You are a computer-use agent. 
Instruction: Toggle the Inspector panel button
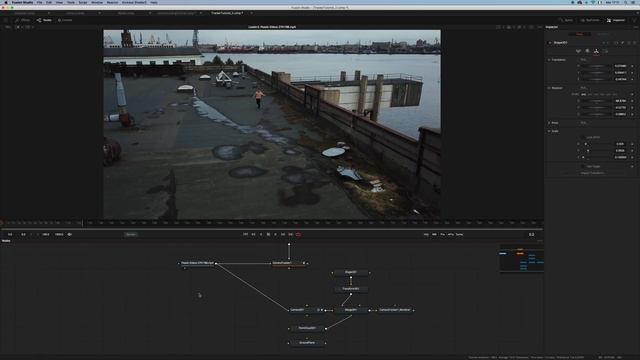pos(616,20)
